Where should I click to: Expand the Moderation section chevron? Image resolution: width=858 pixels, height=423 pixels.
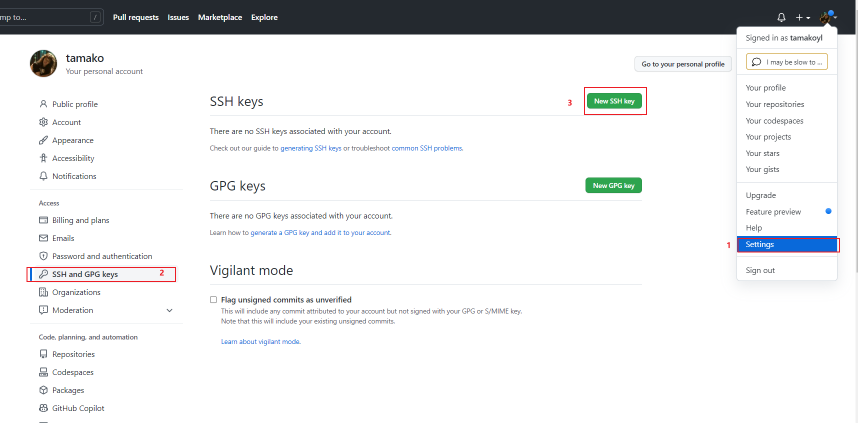[169, 310]
